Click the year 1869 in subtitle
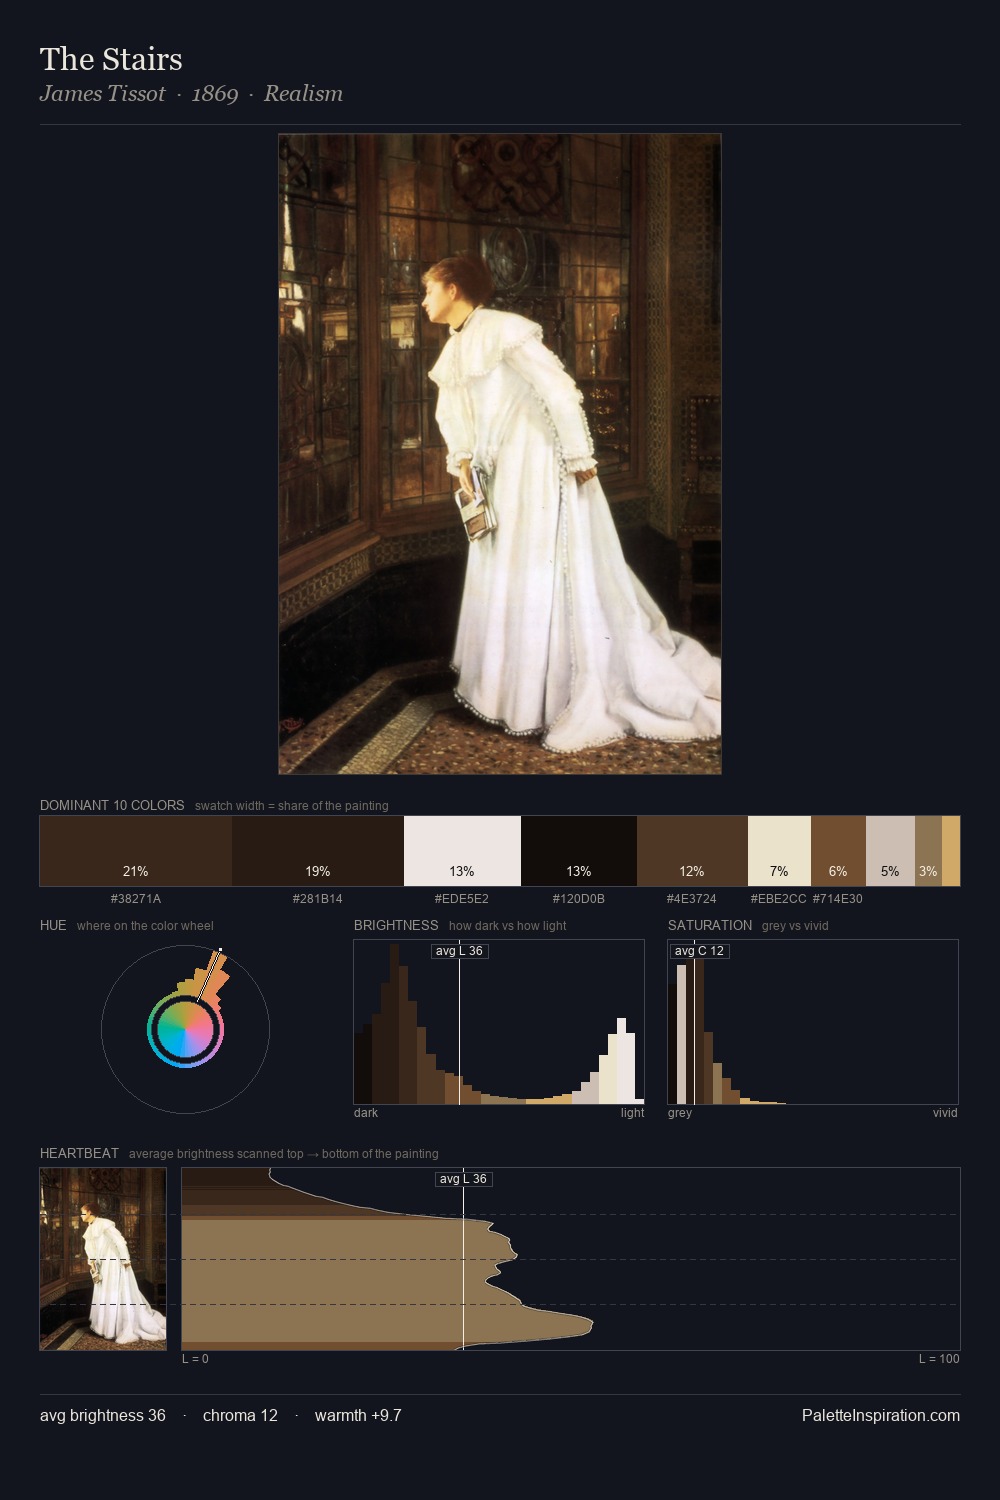The width and height of the screenshot is (1000, 1500). (215, 94)
